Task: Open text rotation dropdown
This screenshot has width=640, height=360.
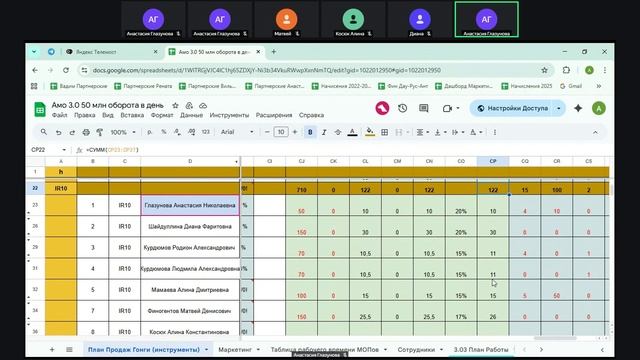Action: (x=476, y=132)
